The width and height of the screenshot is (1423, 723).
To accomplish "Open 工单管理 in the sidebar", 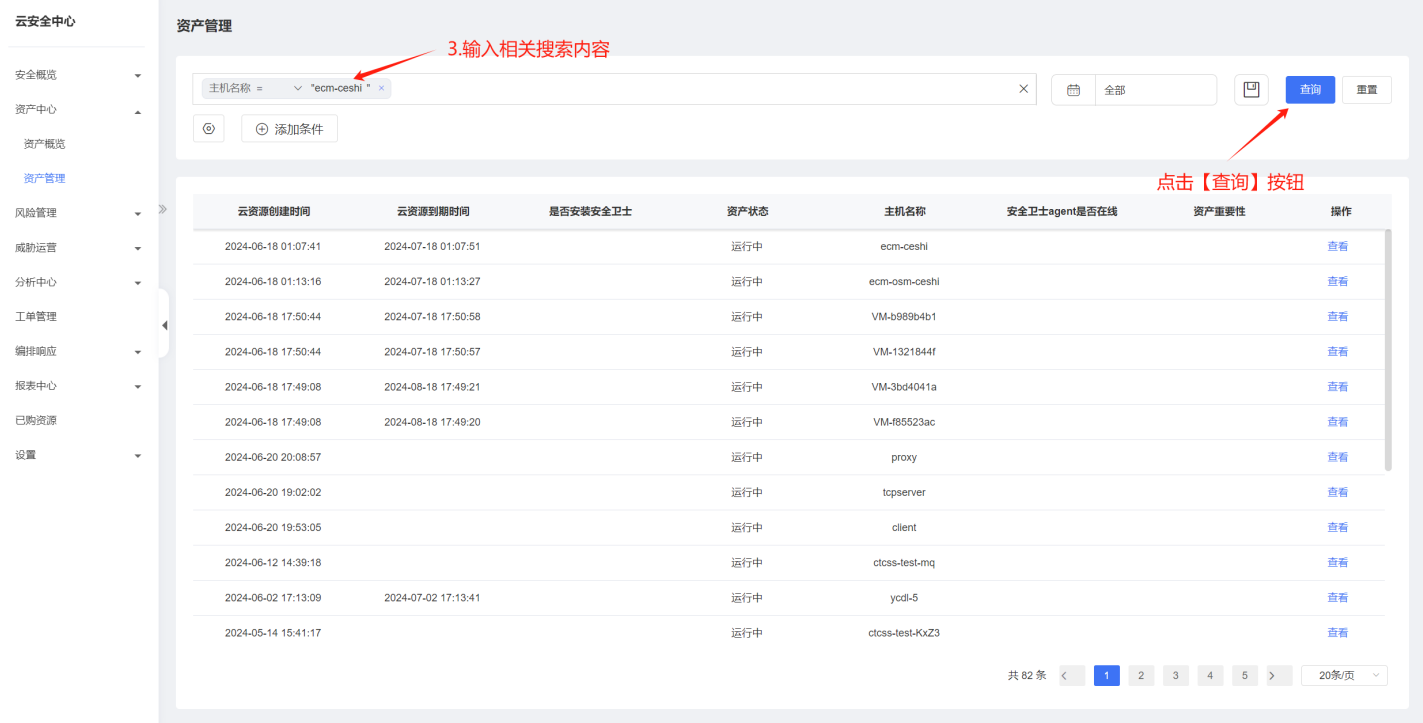I will [36, 317].
